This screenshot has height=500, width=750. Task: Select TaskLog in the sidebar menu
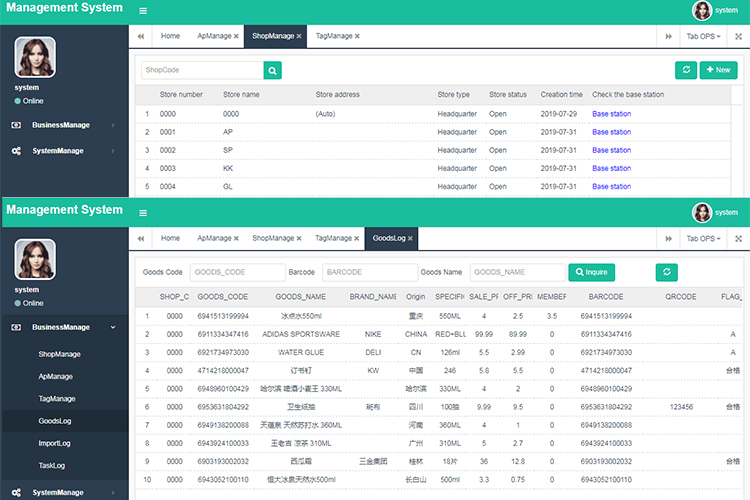point(51,467)
